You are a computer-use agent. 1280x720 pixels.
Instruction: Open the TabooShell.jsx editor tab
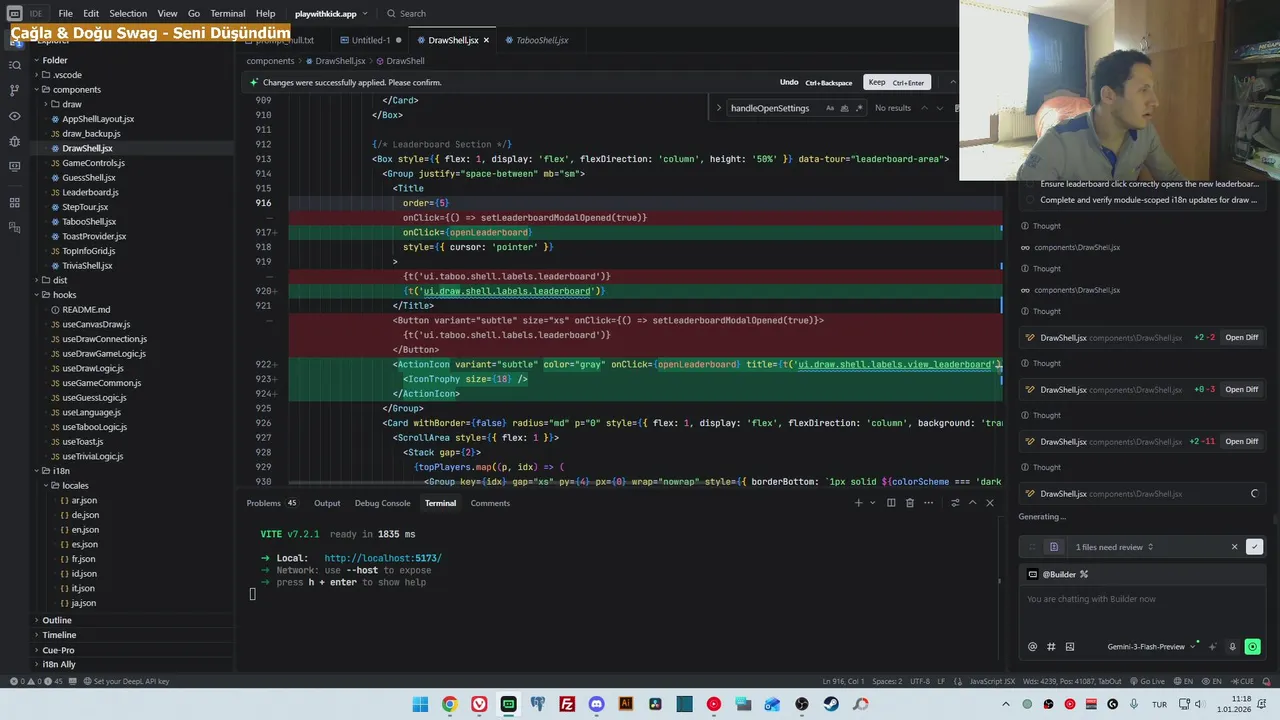pos(542,40)
